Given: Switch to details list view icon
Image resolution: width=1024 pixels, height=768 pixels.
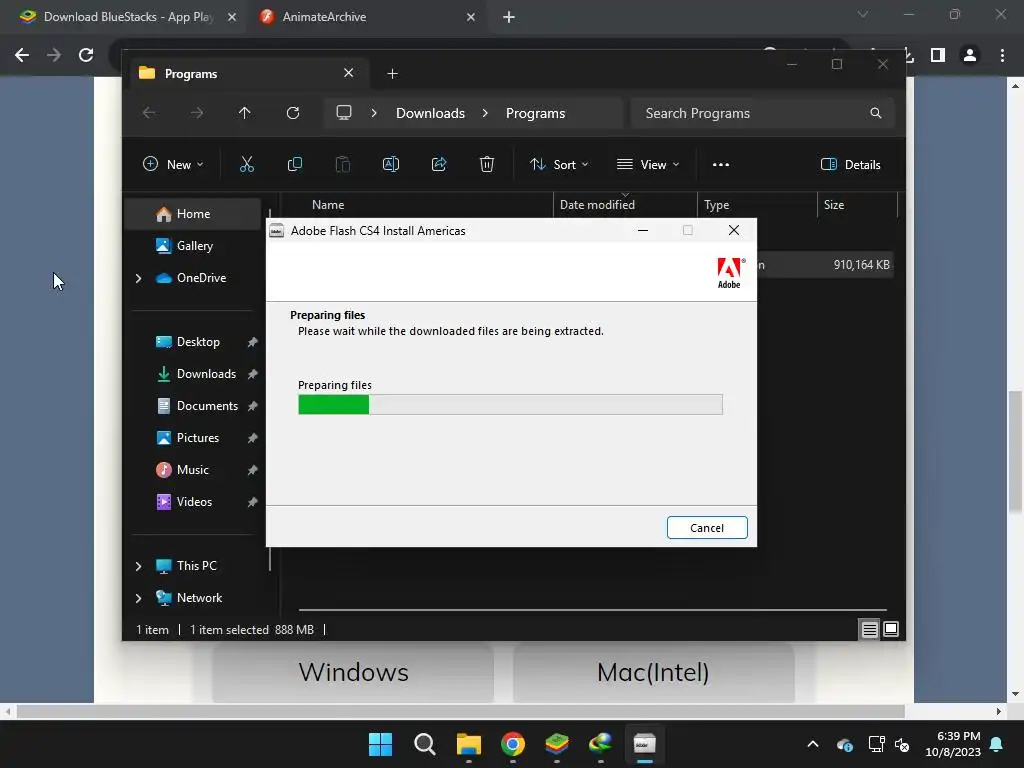Looking at the screenshot, I should point(869,630).
